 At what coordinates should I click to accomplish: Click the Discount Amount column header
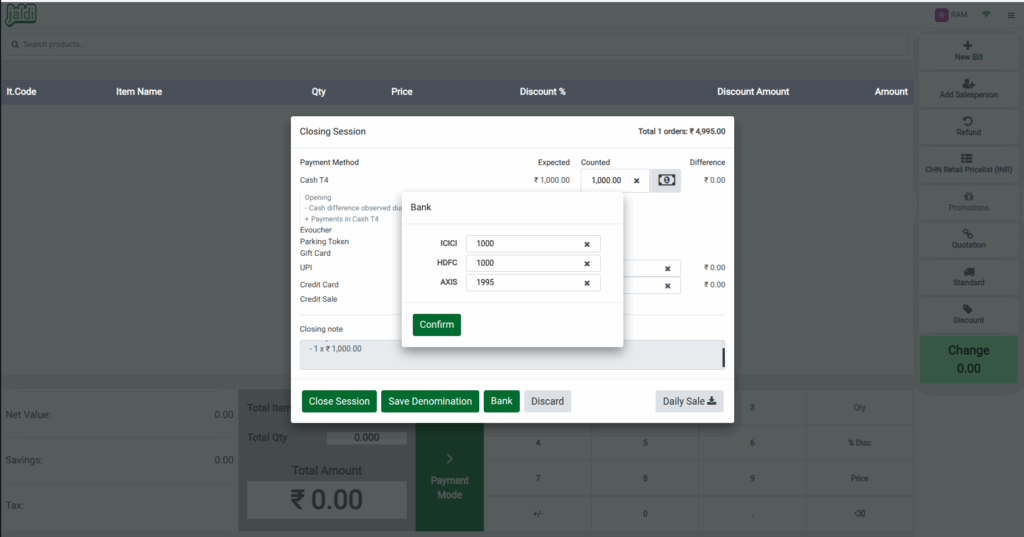coord(753,92)
